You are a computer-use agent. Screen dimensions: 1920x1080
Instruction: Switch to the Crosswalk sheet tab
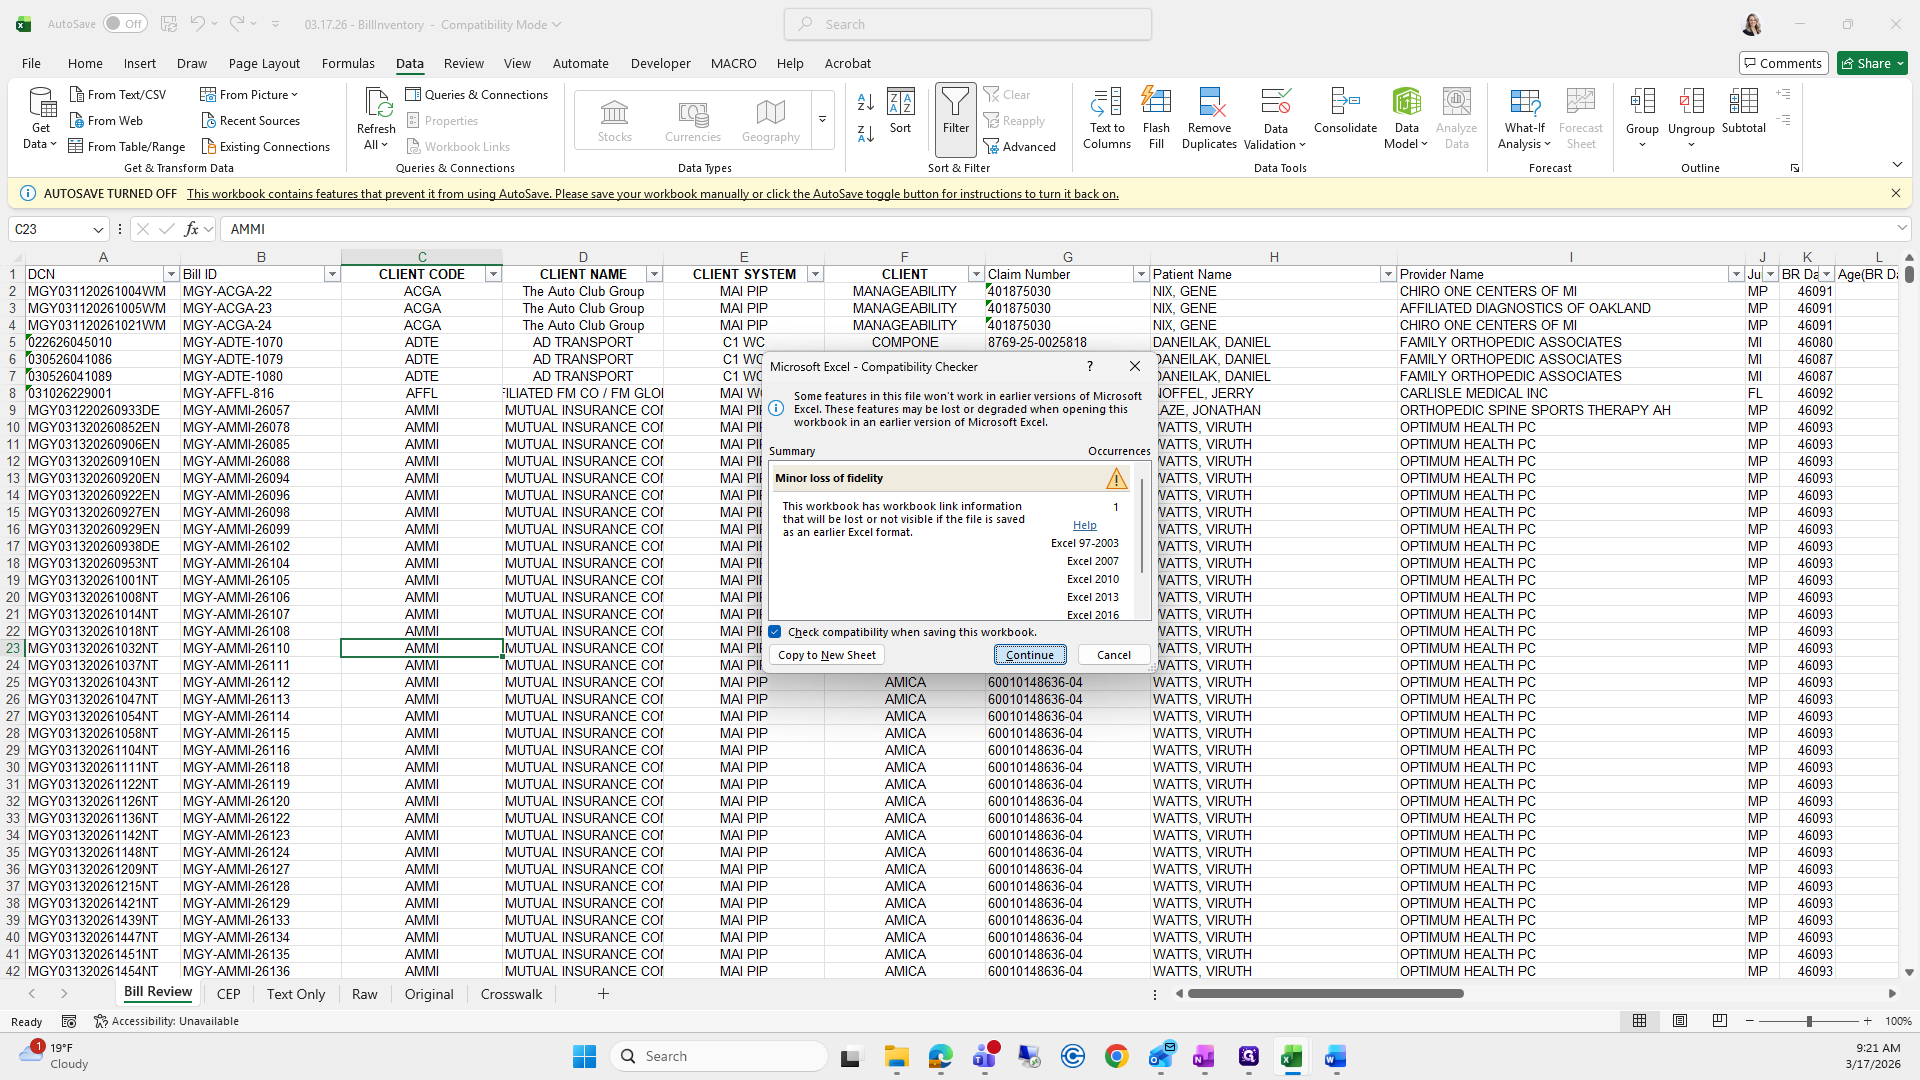[x=511, y=994]
